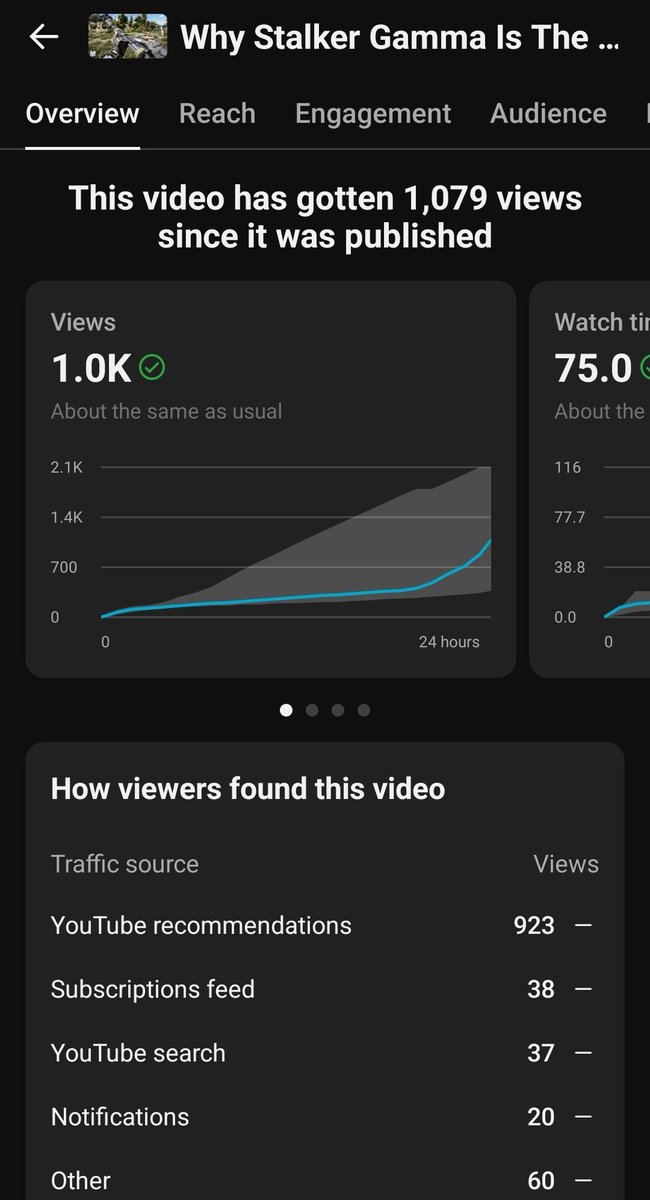Select the first carousel page dot
The height and width of the screenshot is (1200, 650).
click(286, 710)
